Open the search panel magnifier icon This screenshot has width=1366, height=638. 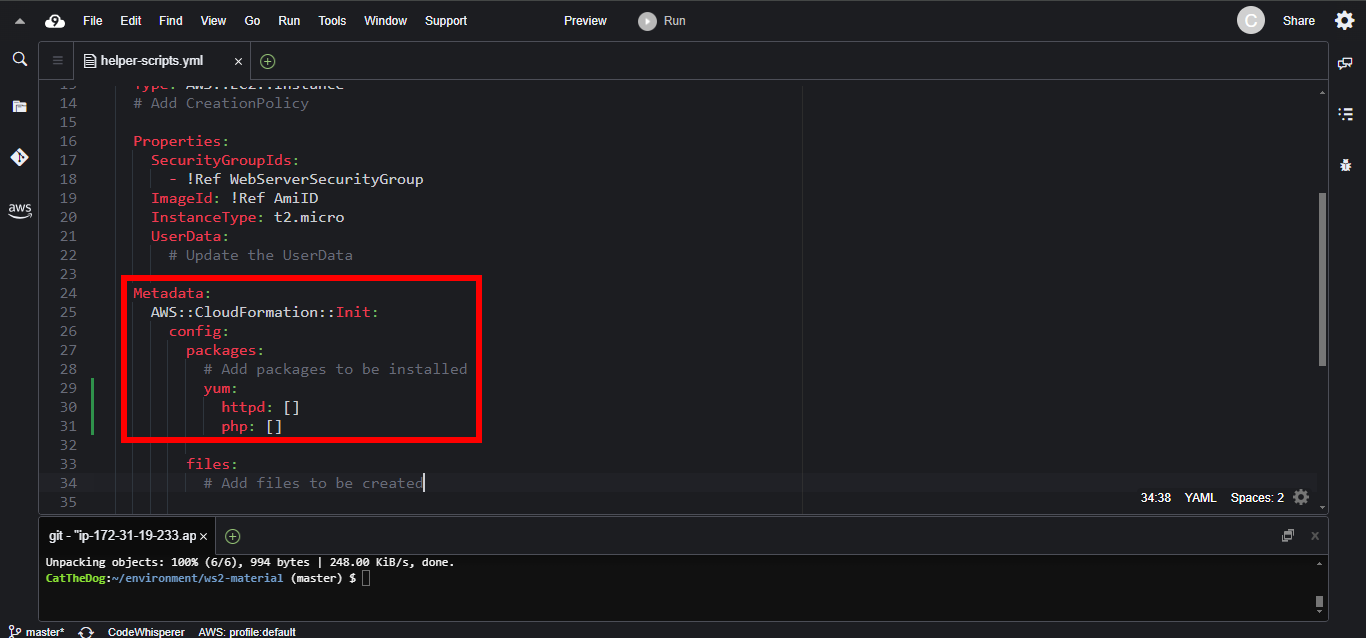[19, 60]
